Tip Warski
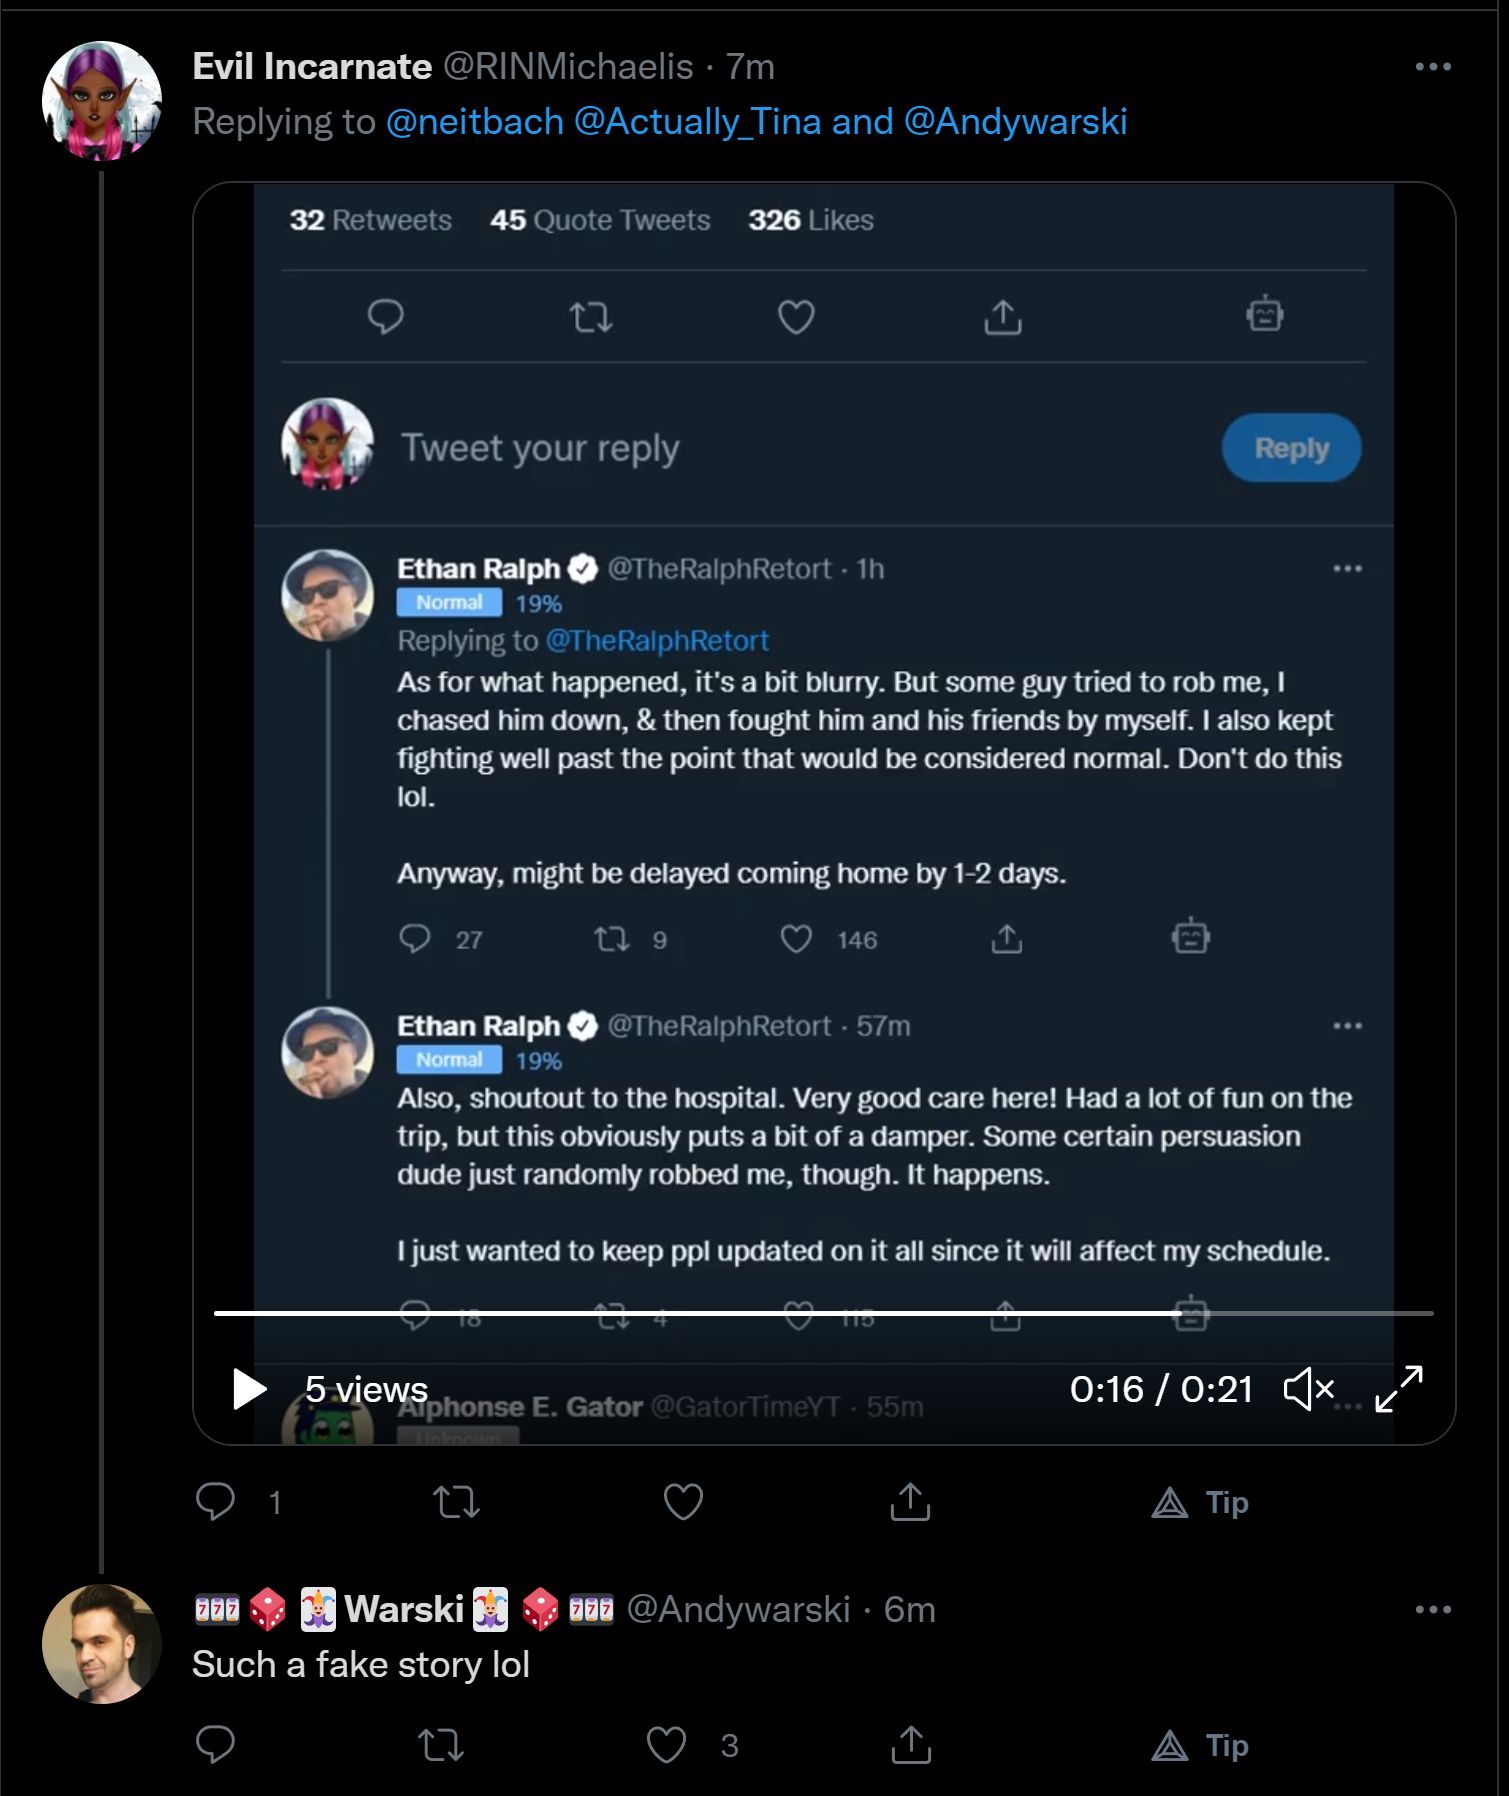Image resolution: width=1509 pixels, height=1796 pixels. [x=1200, y=1745]
